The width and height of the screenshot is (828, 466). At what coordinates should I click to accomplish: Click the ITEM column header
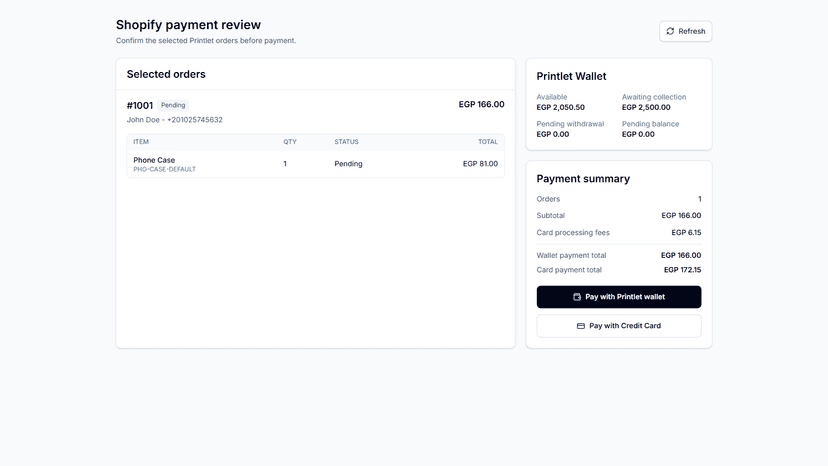coord(141,142)
